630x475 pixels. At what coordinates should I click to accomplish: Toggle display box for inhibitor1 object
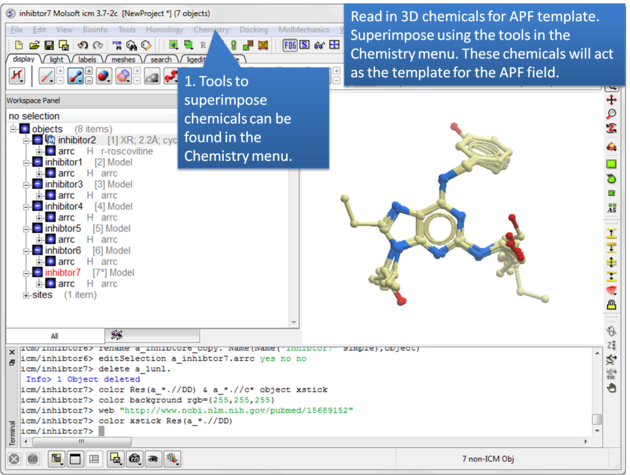pyautogui.click(x=37, y=162)
